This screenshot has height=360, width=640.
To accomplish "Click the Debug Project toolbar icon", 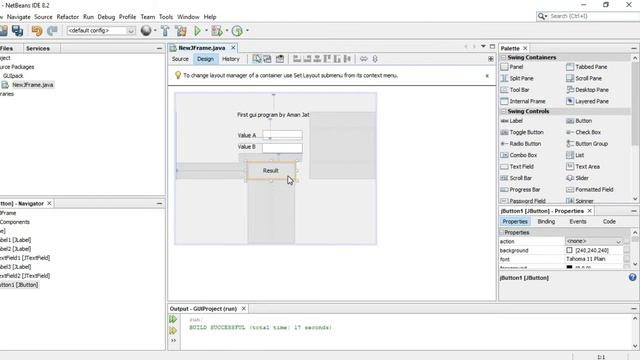I will click(x=217, y=31).
